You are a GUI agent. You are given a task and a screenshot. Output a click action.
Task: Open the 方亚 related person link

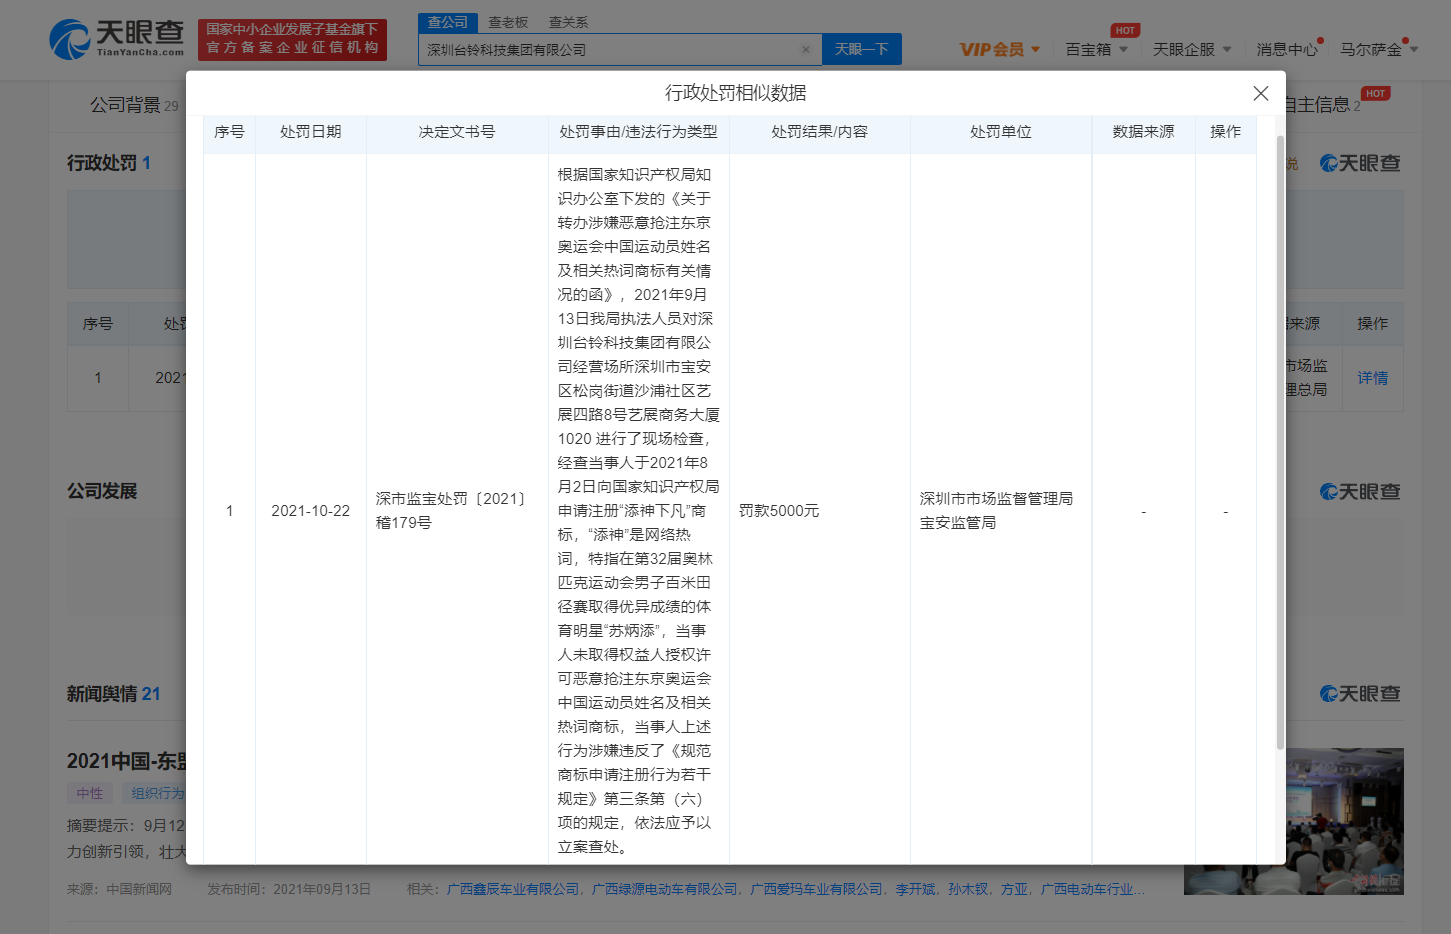point(1014,889)
